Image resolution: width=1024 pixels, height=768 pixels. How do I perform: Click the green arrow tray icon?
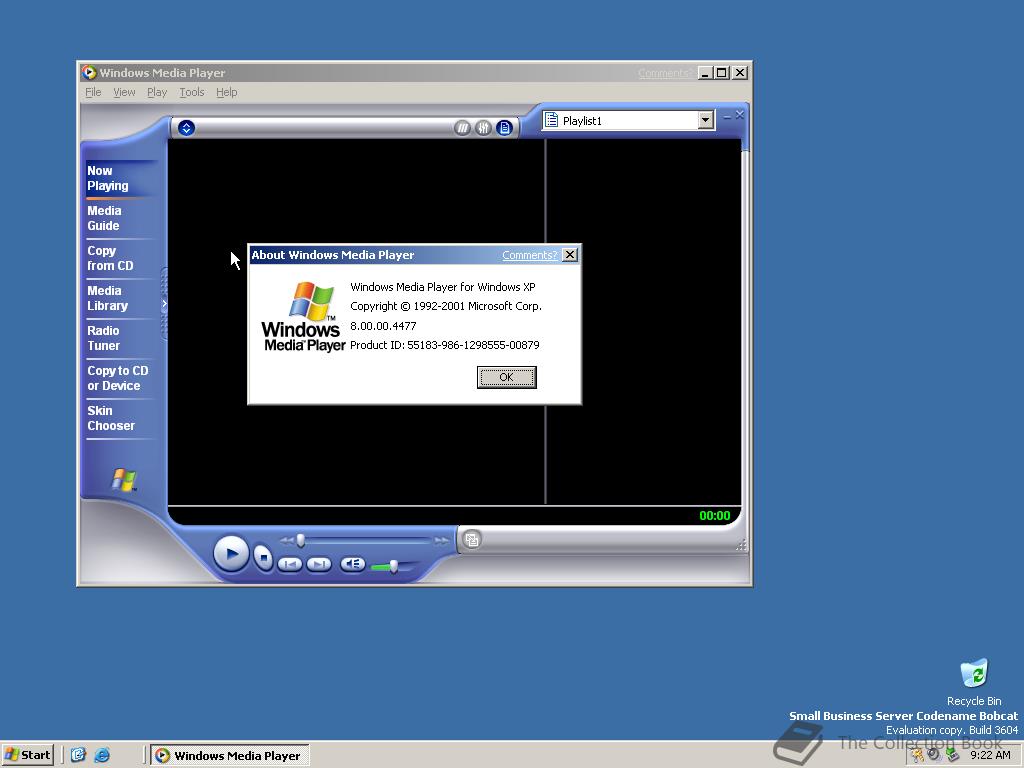click(952, 756)
